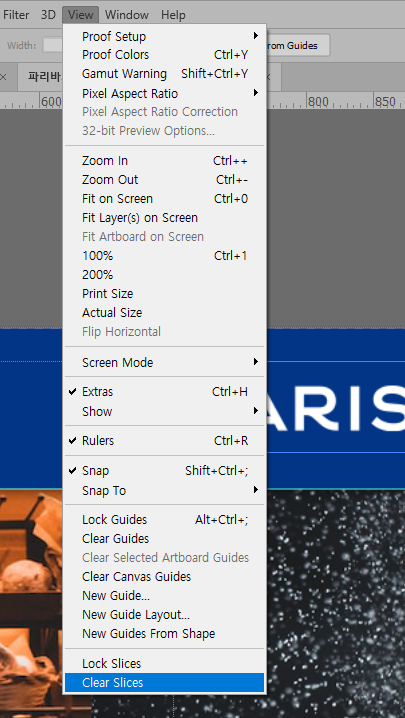The width and height of the screenshot is (405, 718).
Task: Select Fit Layer(s) on Screen
Action: 164,218
